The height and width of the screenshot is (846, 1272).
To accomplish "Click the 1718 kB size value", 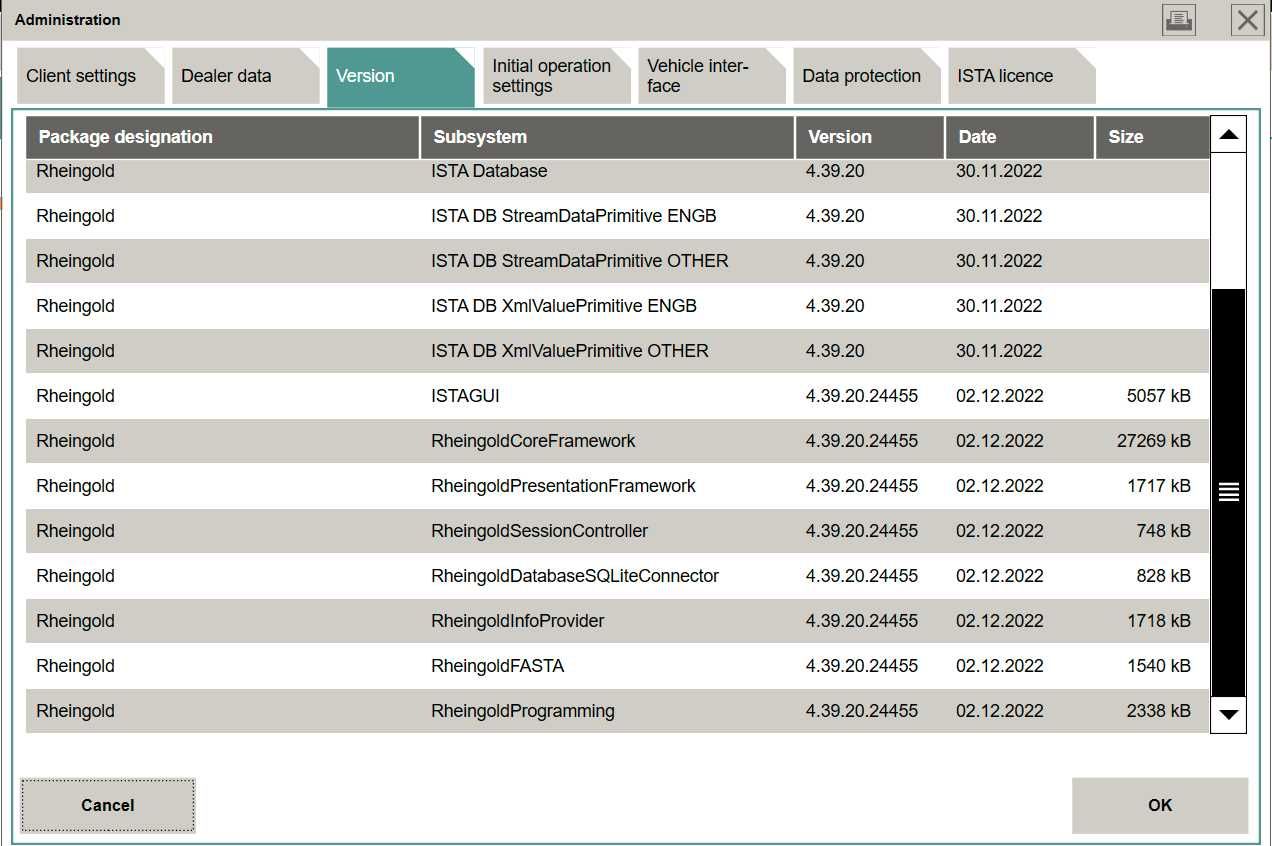I will tap(1158, 621).
